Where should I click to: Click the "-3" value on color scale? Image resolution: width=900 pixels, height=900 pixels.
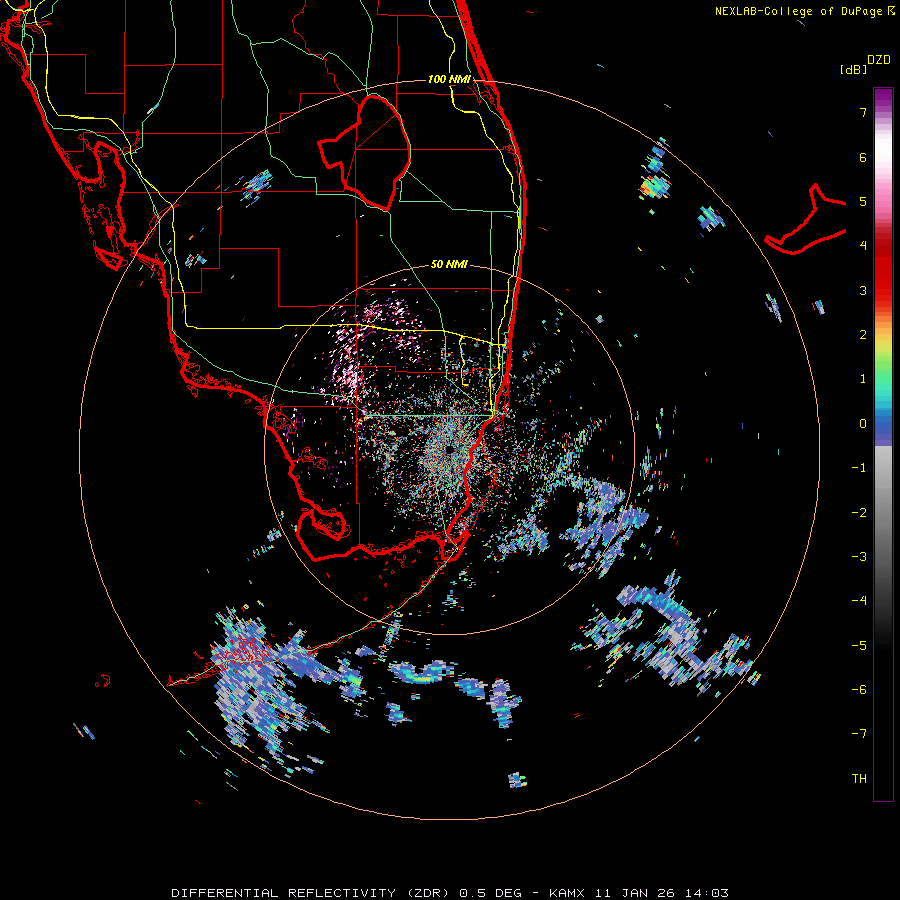click(x=859, y=557)
